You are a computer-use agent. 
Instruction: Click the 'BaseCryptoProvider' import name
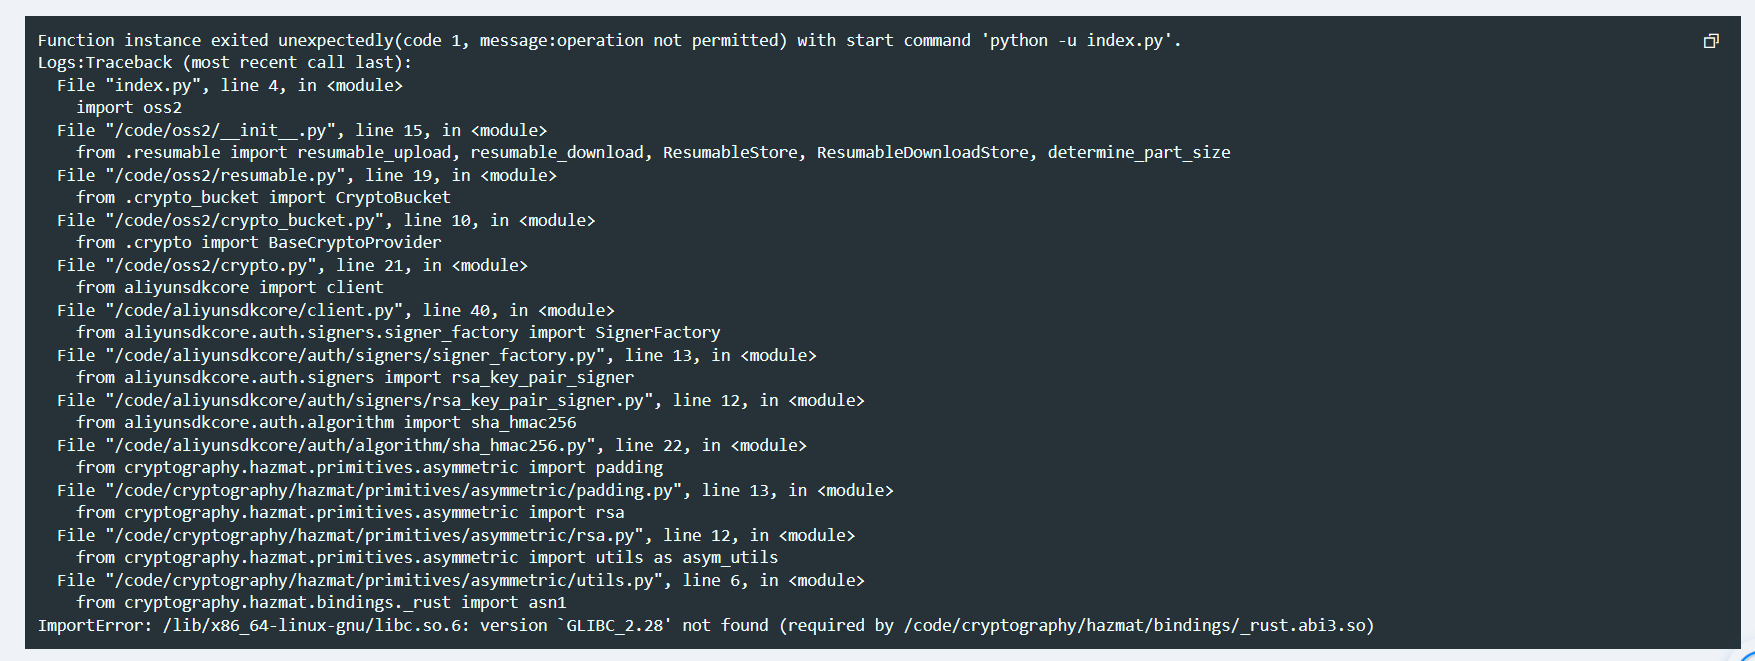tap(355, 242)
